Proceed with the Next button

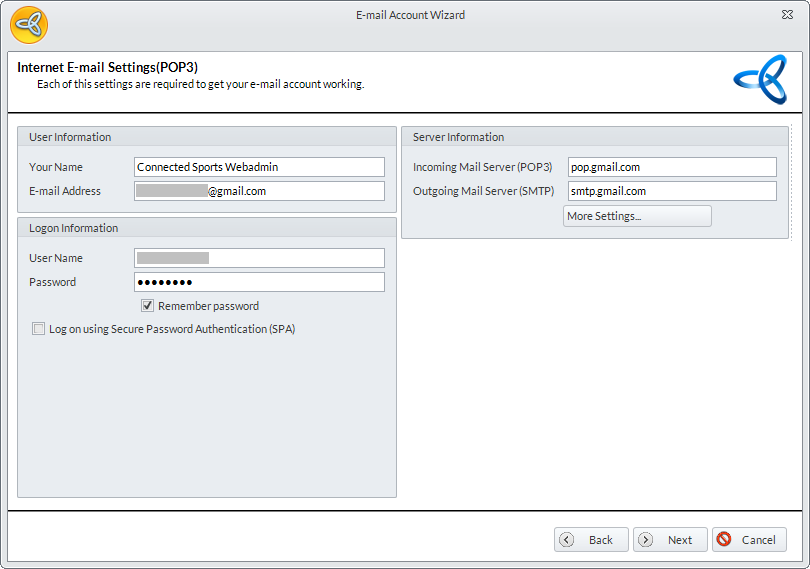670,540
